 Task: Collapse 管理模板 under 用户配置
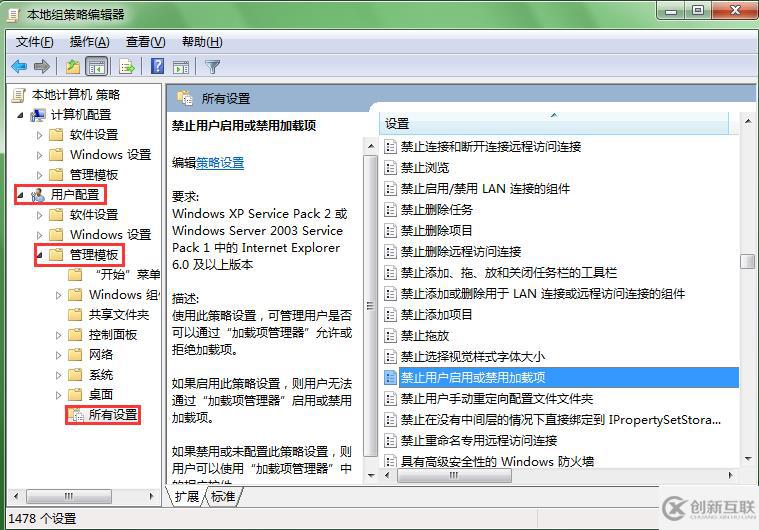pos(40,255)
